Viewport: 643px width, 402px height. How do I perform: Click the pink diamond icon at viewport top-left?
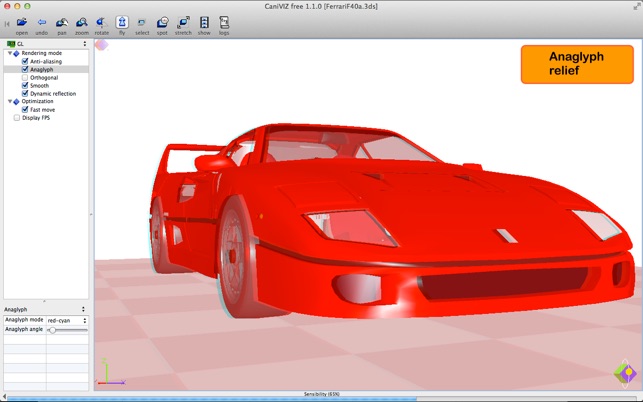click(x=101, y=45)
